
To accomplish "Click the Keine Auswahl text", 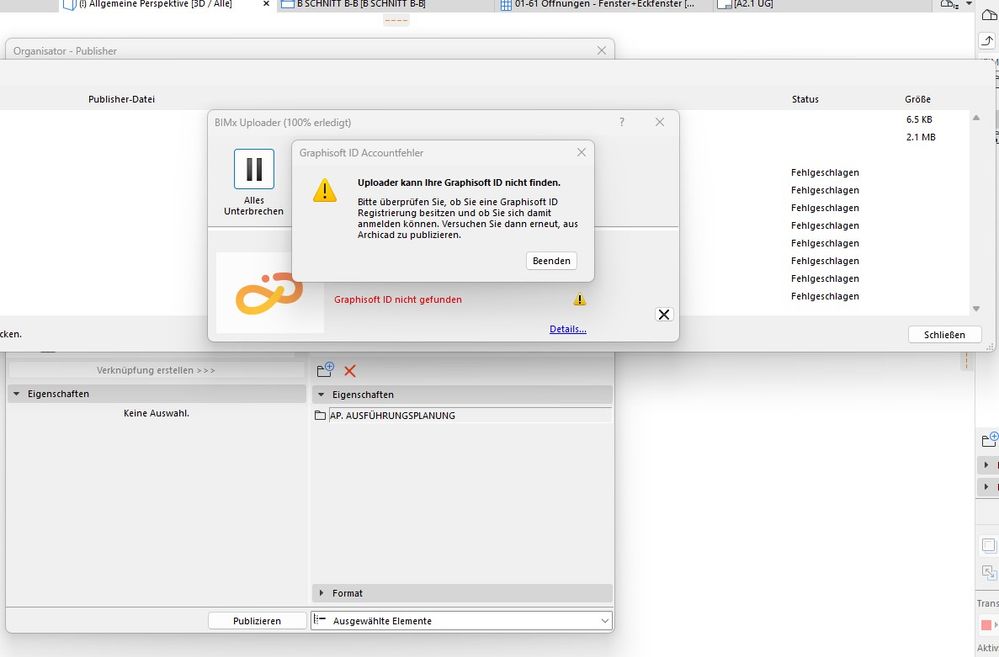I will click(156, 413).
